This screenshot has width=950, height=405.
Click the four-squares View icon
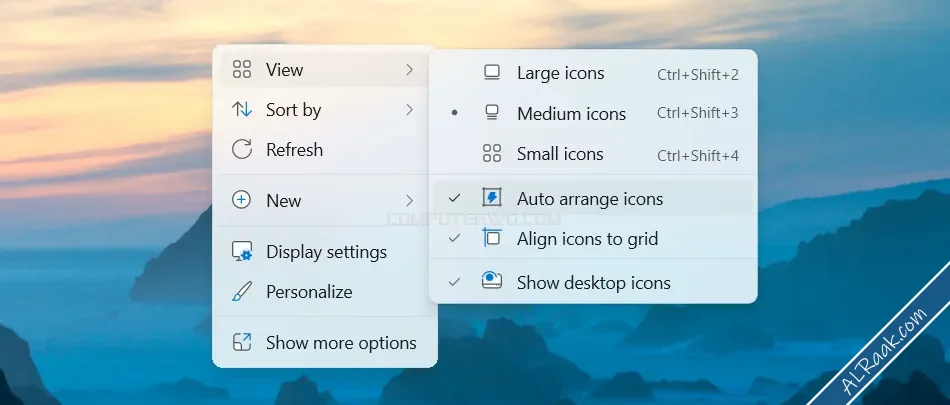coord(242,70)
